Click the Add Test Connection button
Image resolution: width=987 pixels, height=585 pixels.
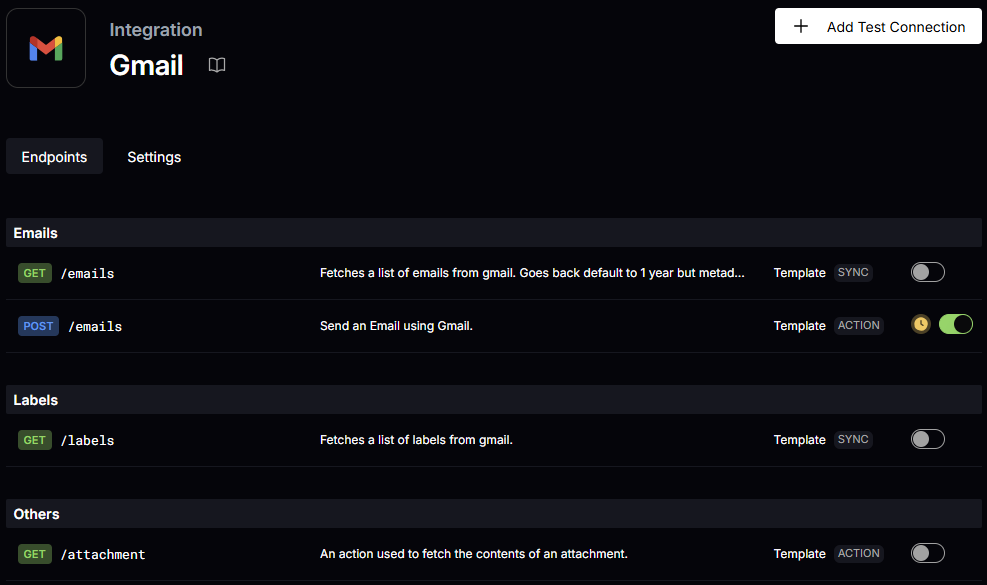coord(878,27)
